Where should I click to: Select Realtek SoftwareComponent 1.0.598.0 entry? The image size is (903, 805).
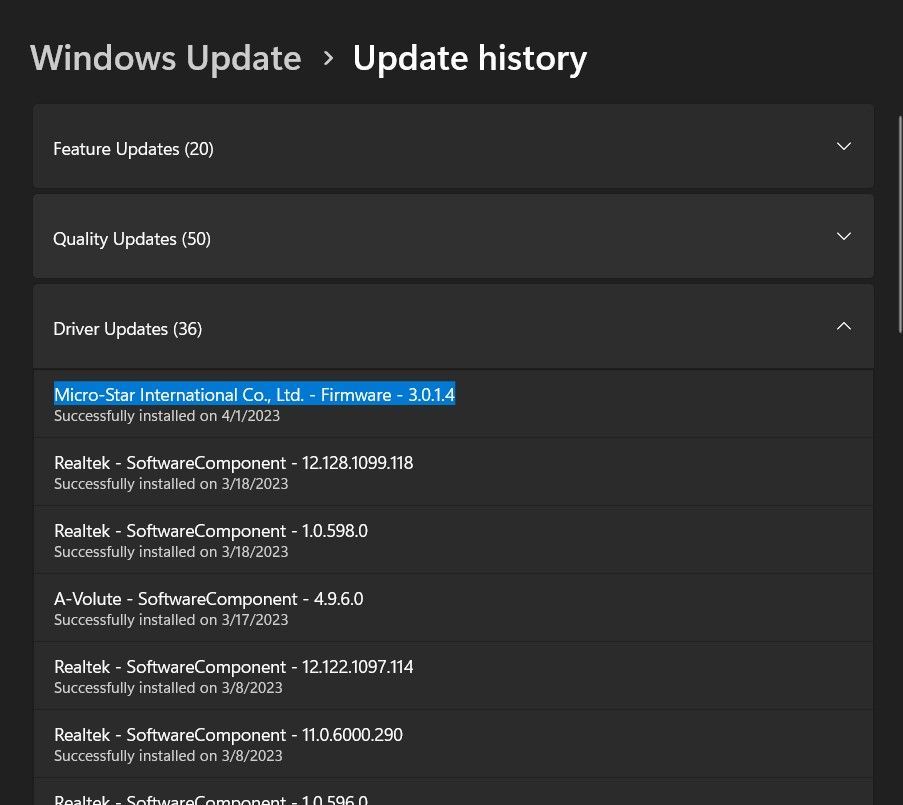453,540
